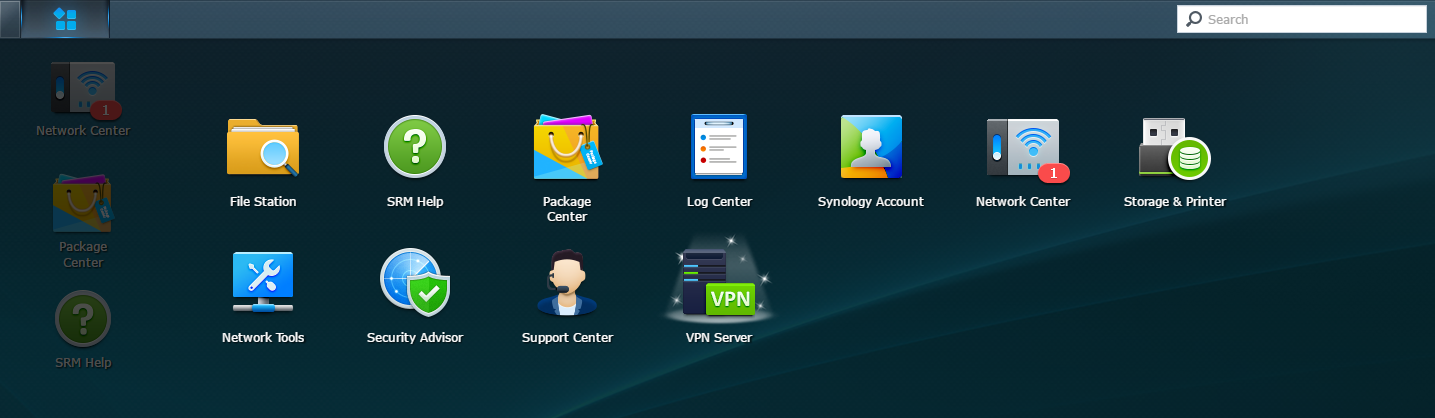Viewport: 1435px width, 418px height.
Task: Click the red badge on desktop Network Center shortcut
Action: [106, 109]
